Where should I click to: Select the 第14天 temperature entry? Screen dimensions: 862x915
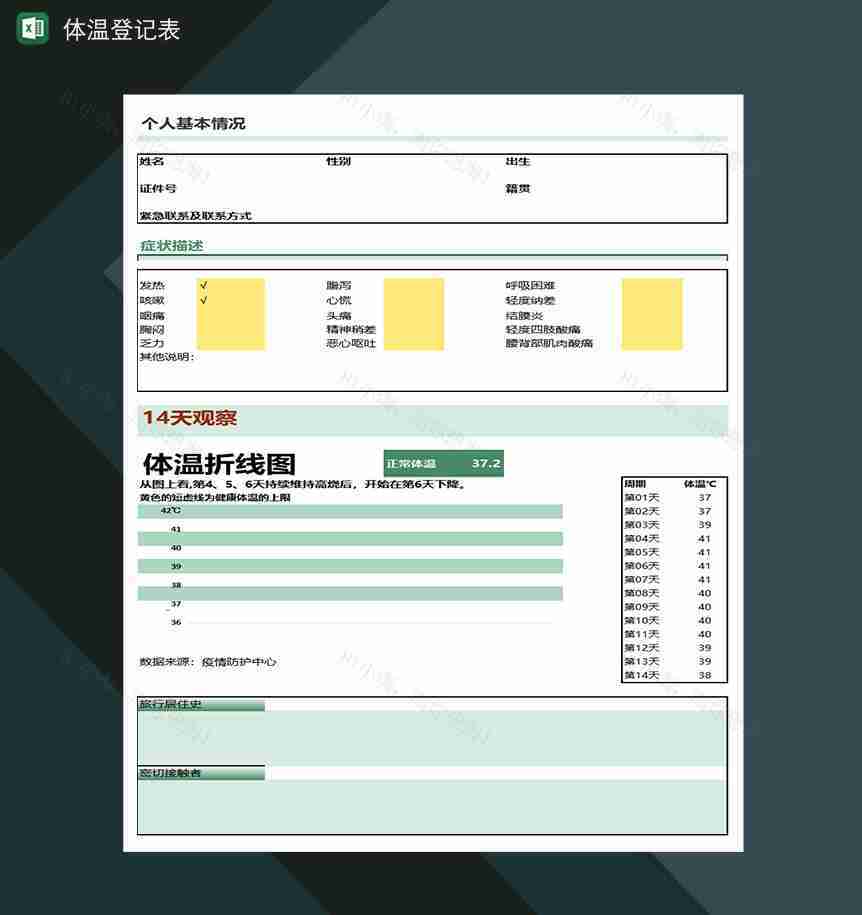(642, 675)
